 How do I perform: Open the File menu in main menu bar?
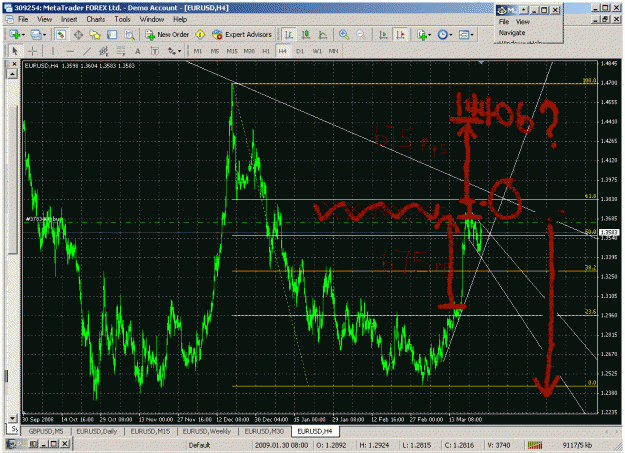point(23,19)
